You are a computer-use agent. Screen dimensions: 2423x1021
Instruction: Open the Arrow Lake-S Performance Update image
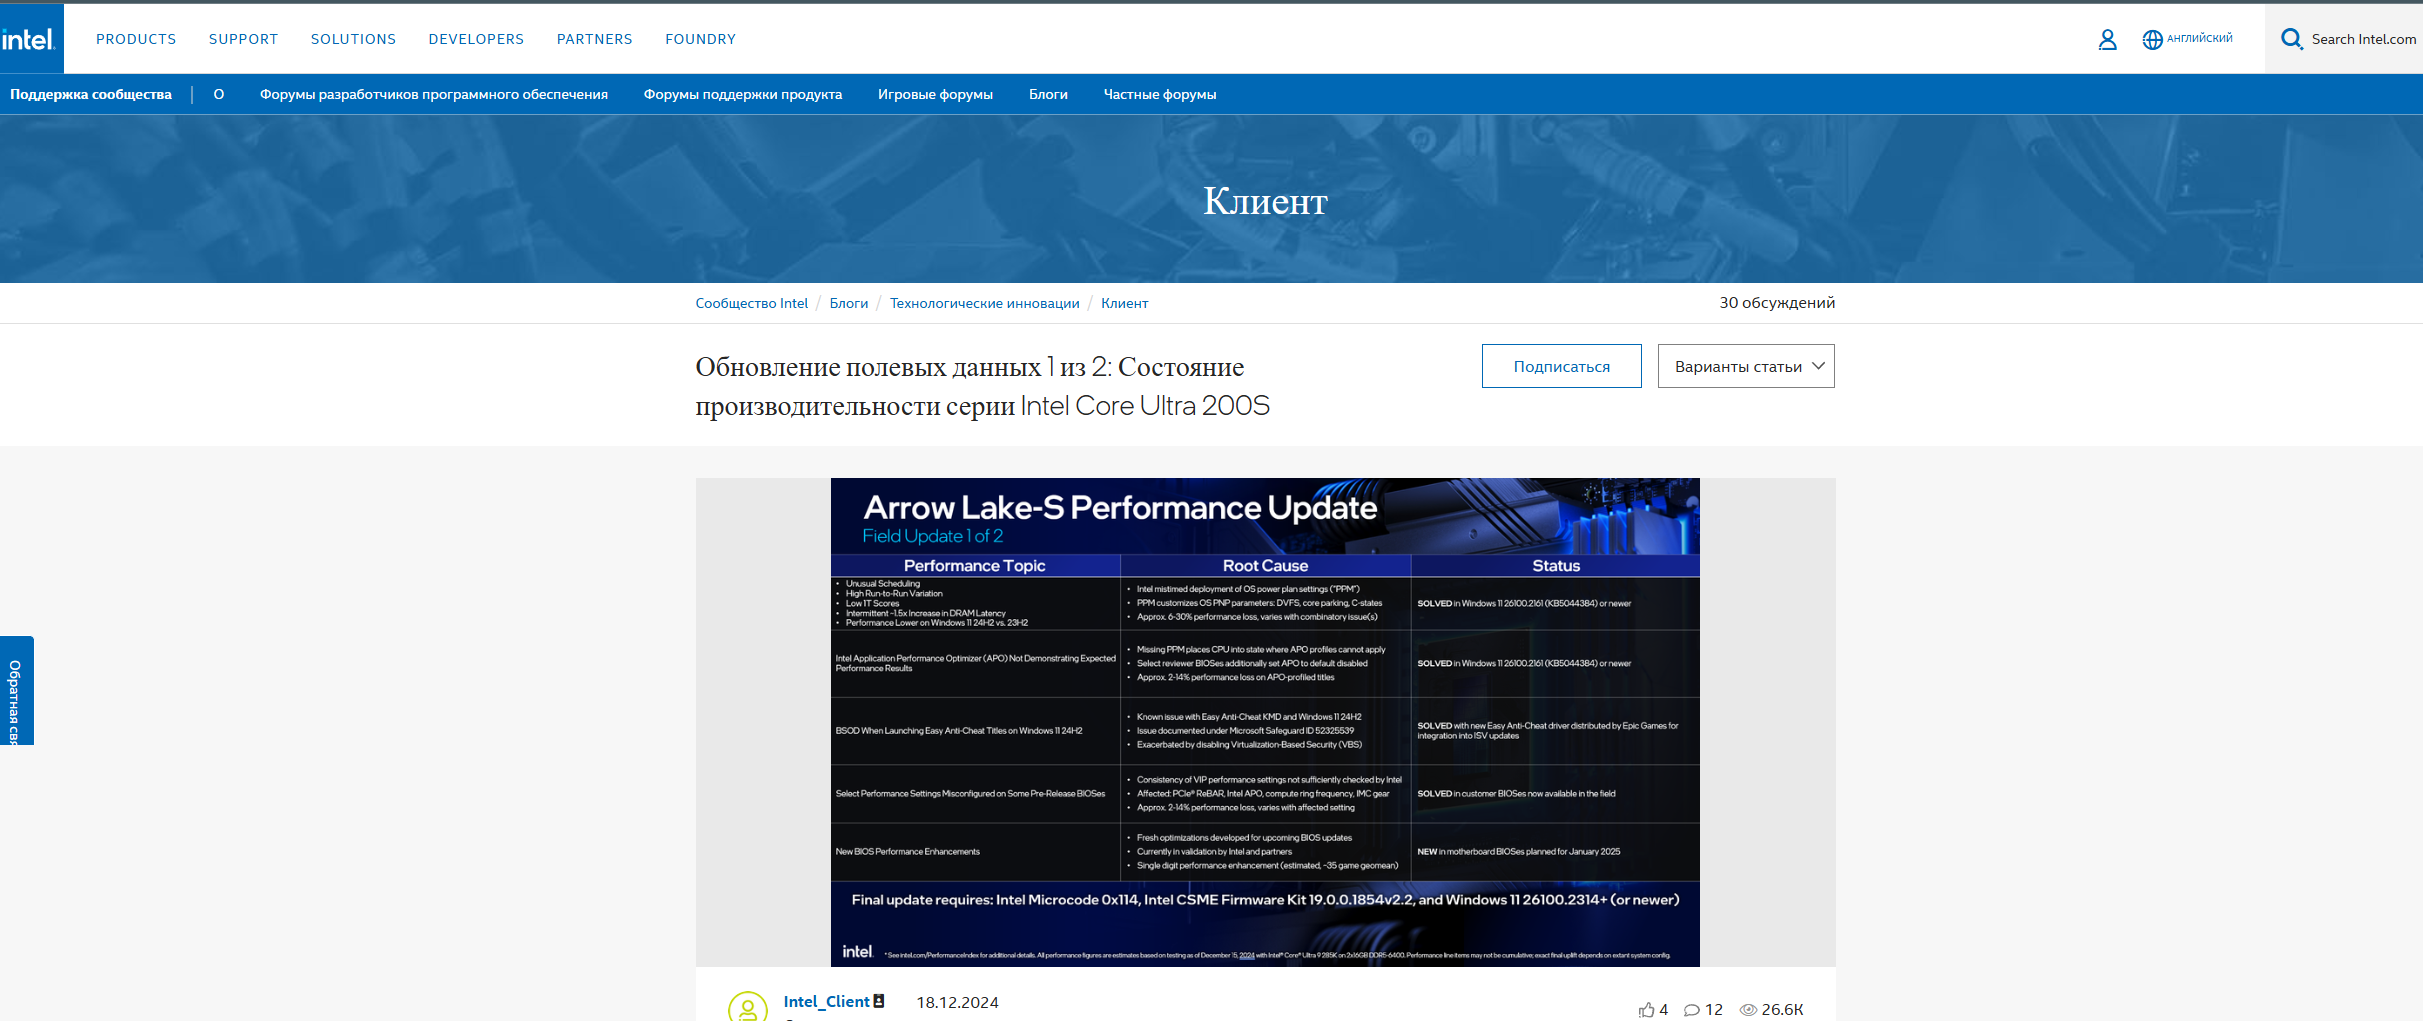tap(1265, 722)
